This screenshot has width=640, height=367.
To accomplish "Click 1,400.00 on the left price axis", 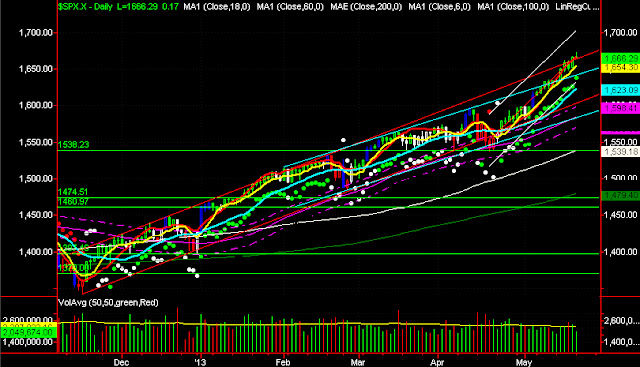I will point(36,251).
